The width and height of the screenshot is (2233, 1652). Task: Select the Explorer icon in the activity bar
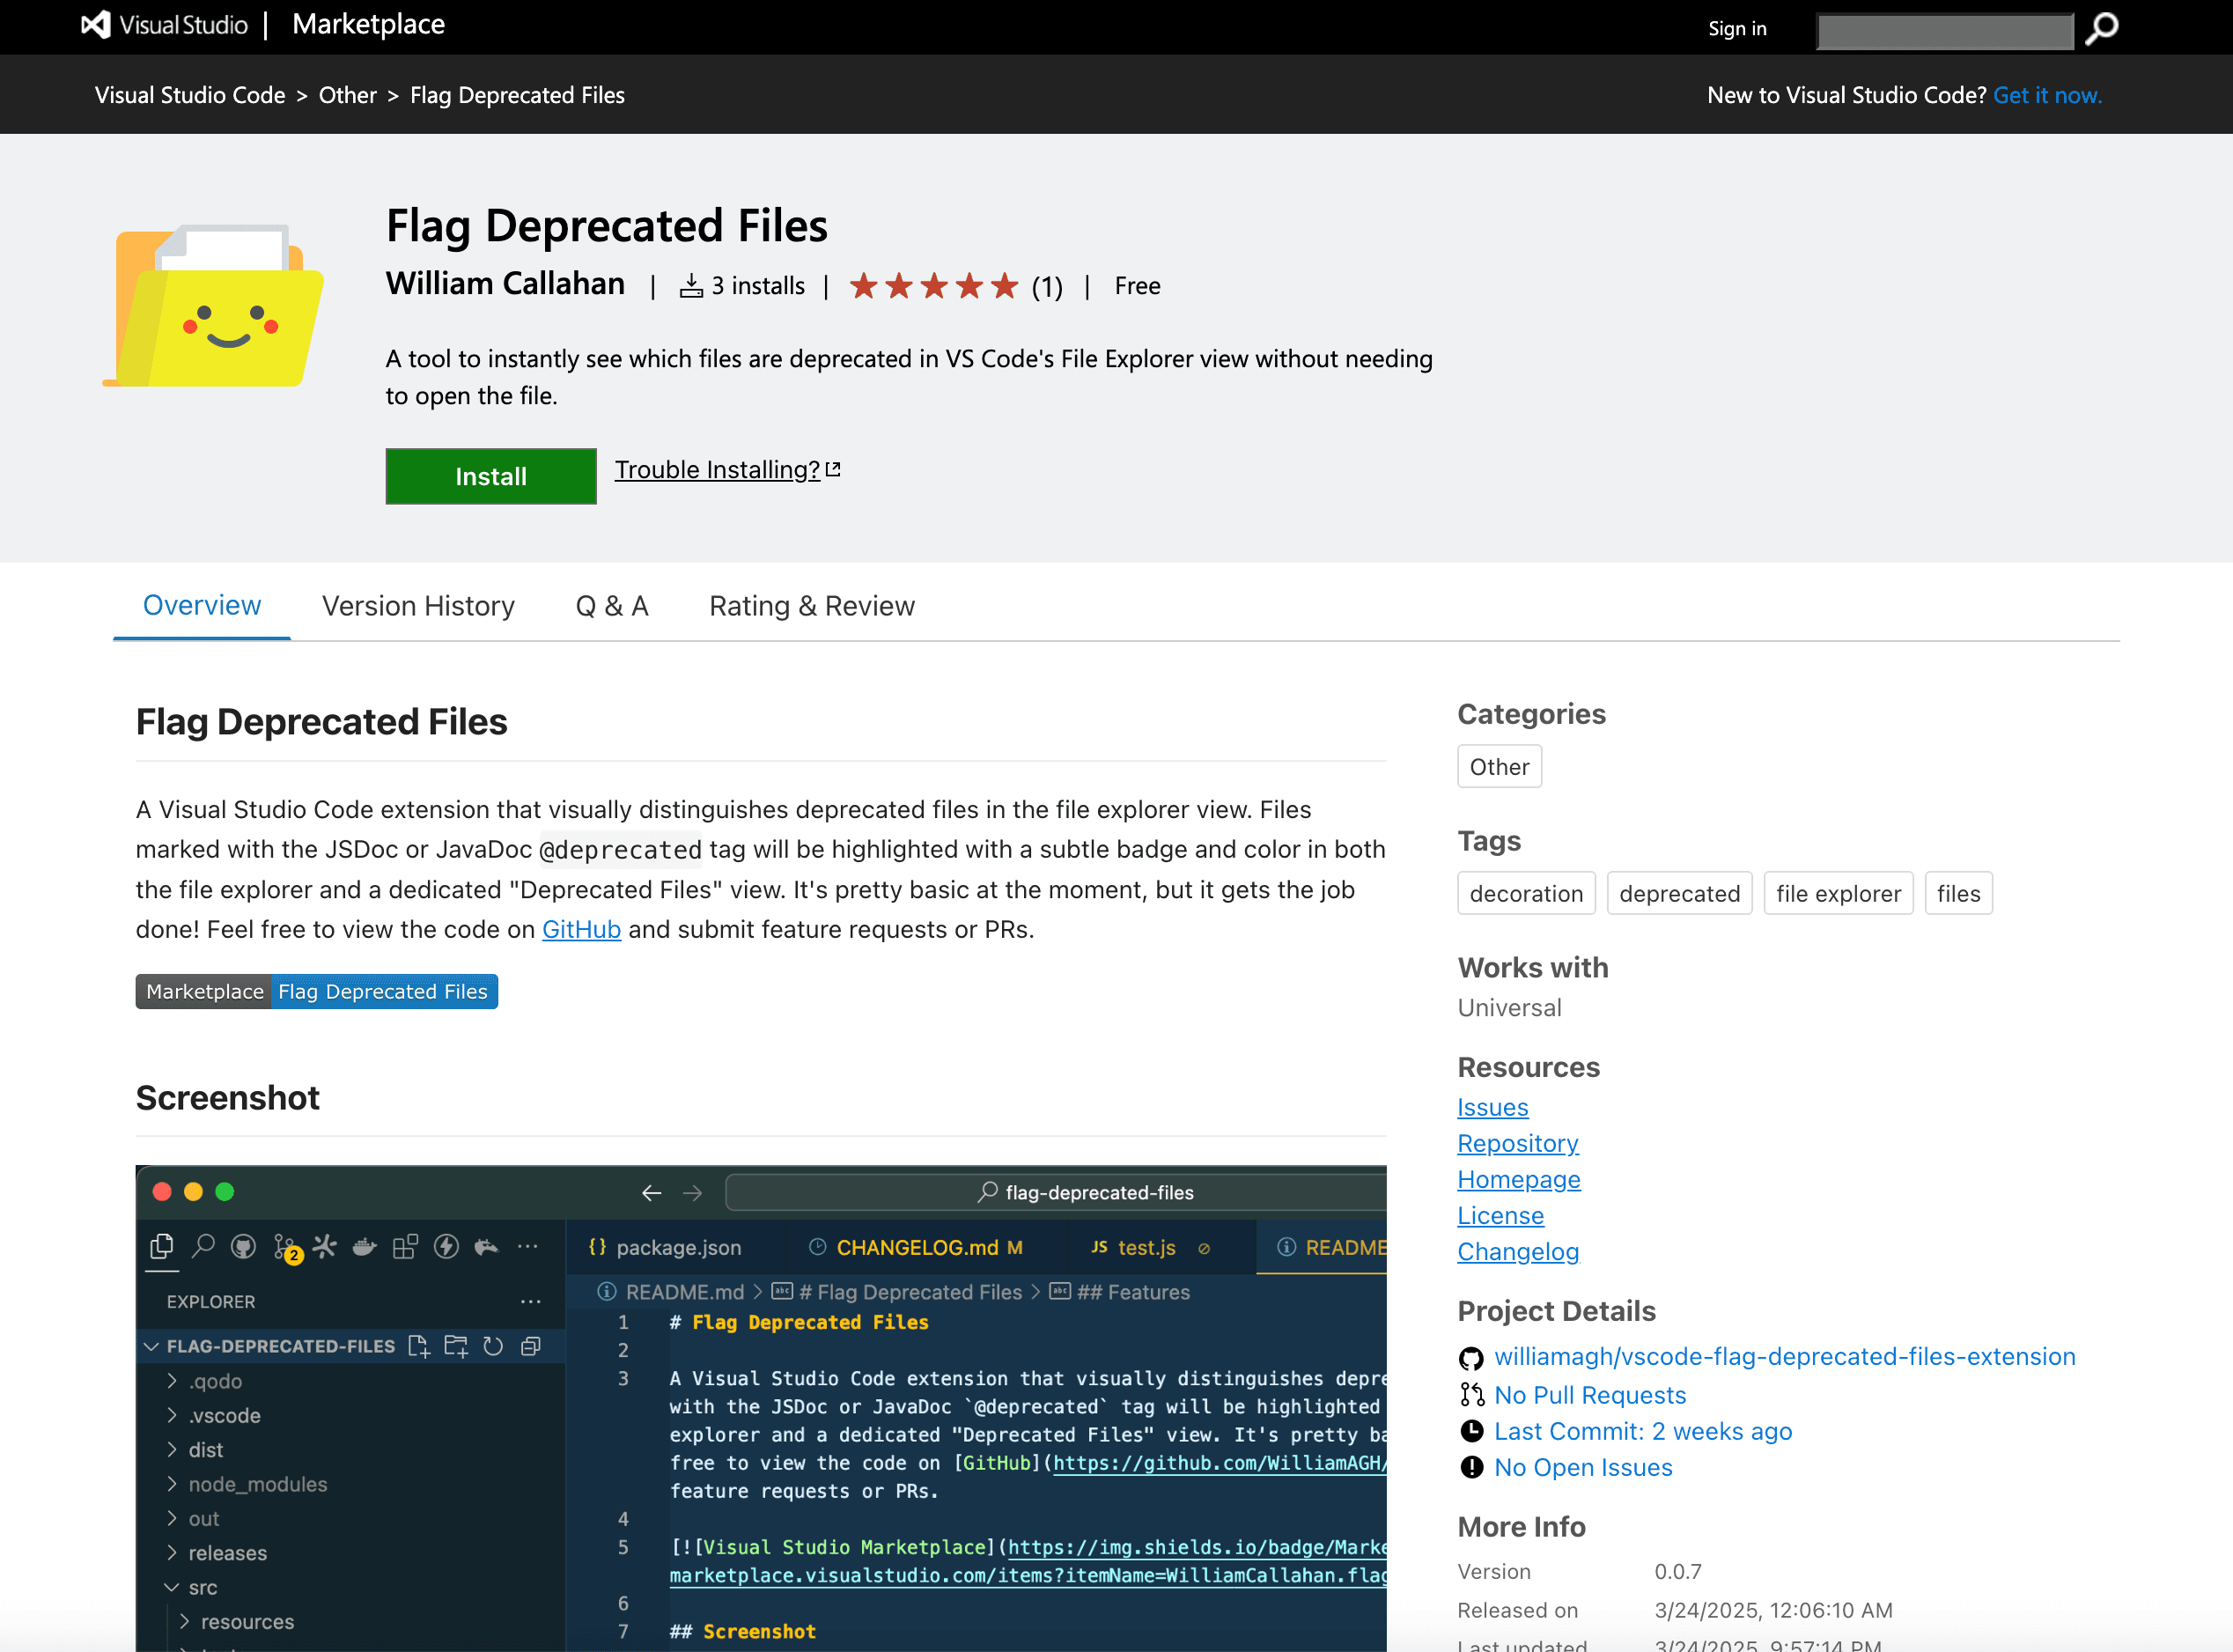[x=162, y=1247]
